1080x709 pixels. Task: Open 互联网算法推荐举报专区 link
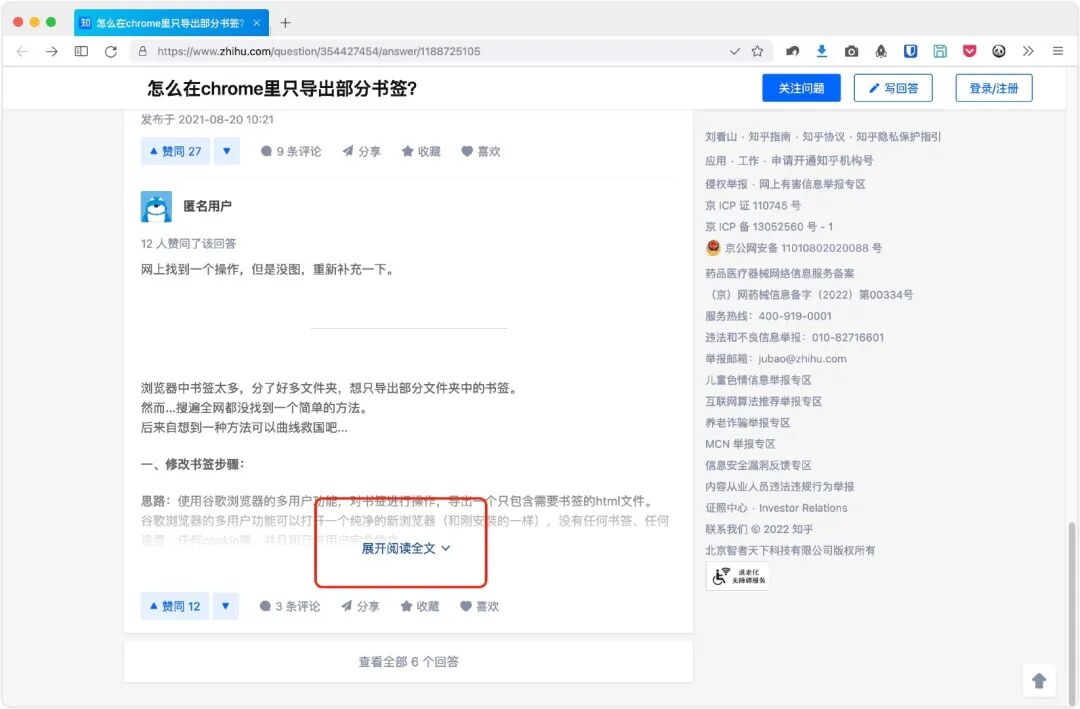point(764,402)
